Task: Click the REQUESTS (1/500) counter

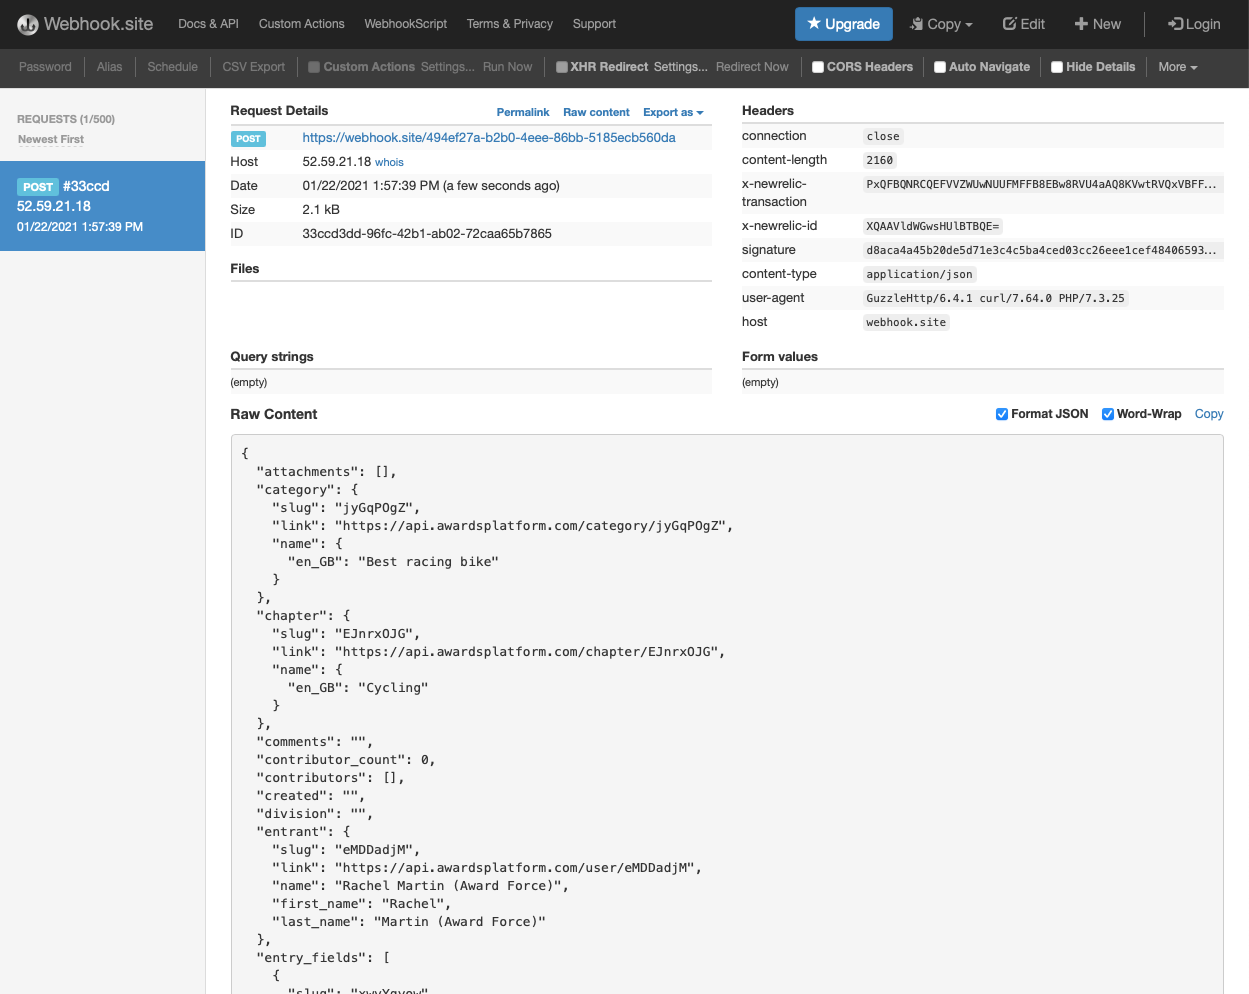Action: [66, 119]
